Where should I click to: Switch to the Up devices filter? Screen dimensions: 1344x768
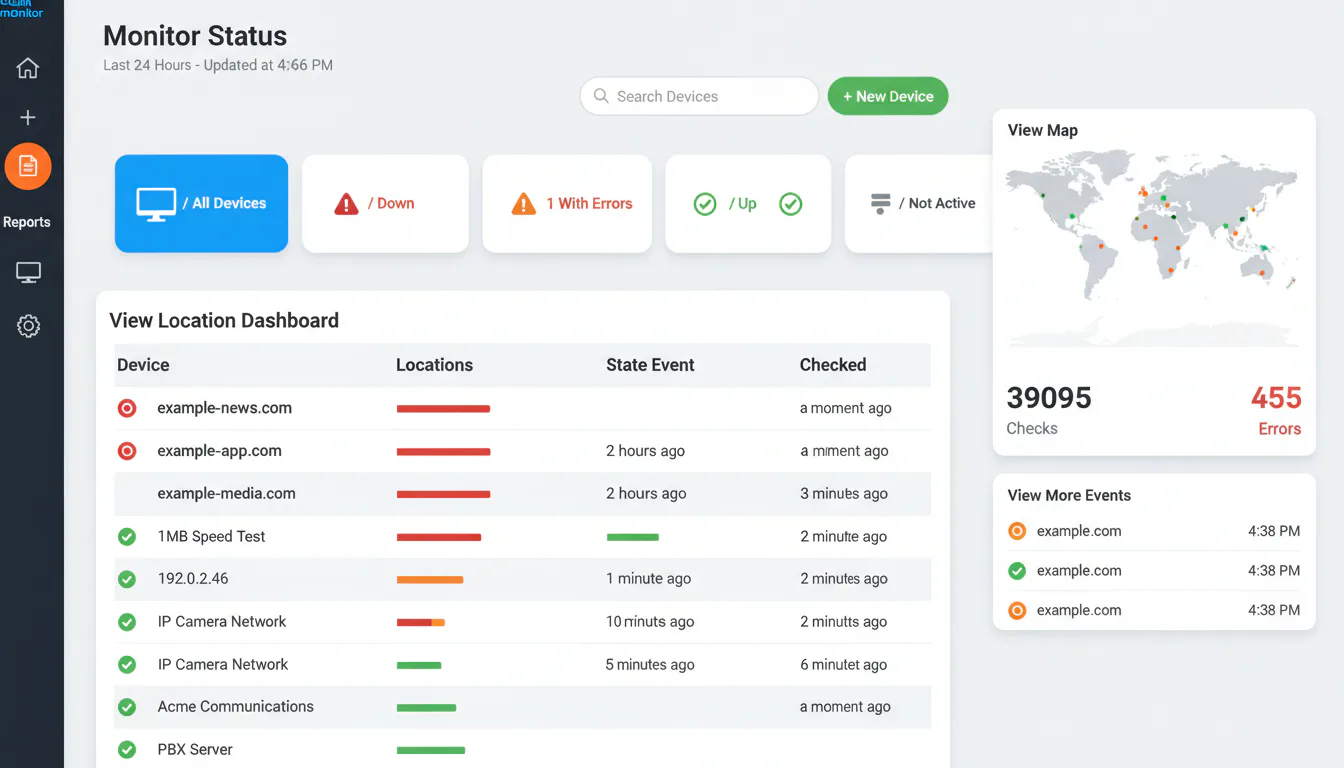(748, 203)
